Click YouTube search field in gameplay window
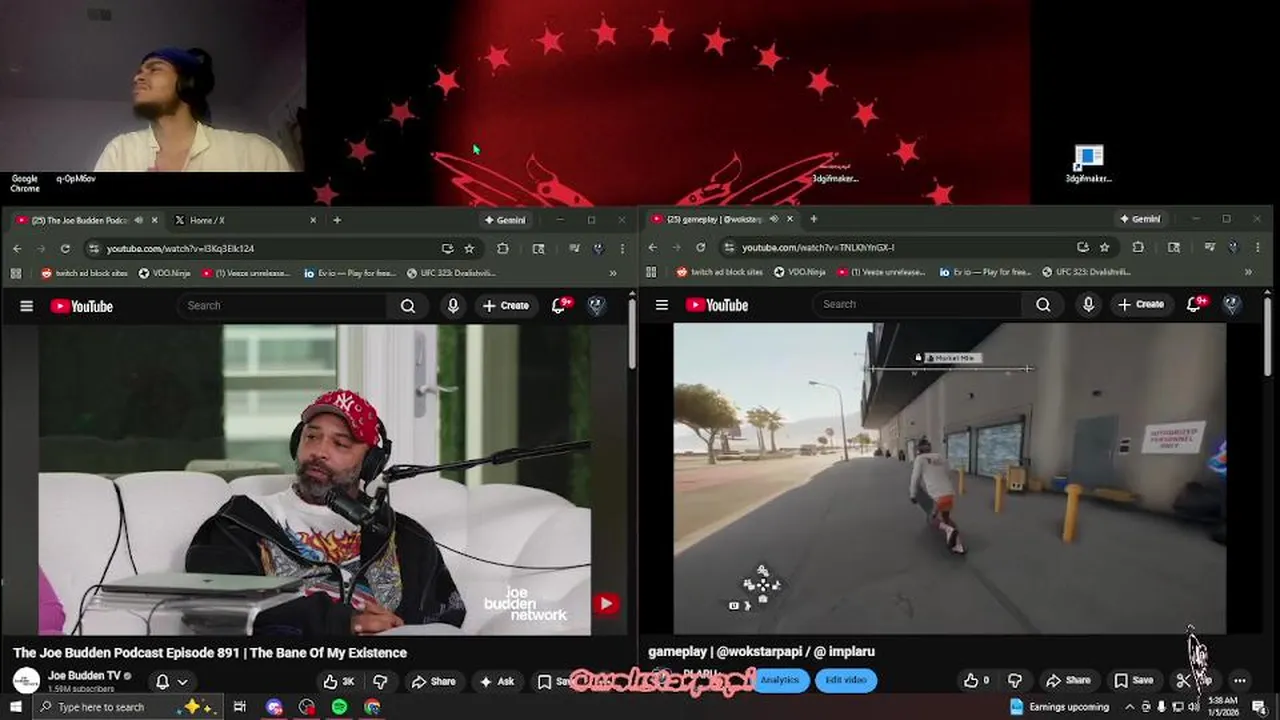The height and width of the screenshot is (720, 1280). (x=920, y=305)
